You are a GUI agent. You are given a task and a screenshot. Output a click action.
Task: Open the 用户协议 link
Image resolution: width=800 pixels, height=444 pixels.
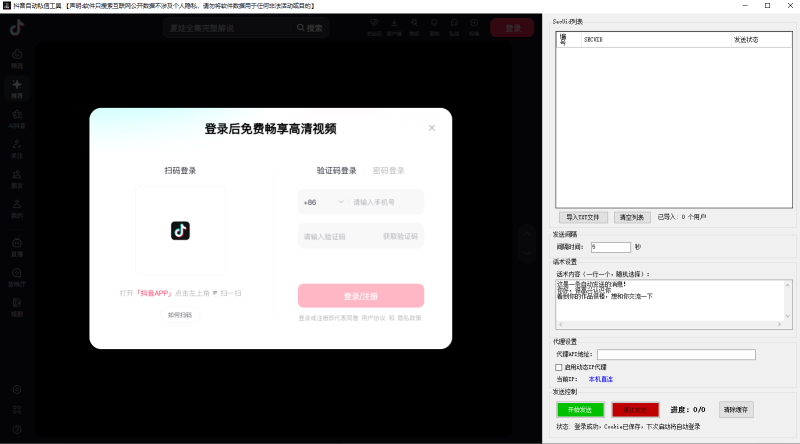[373, 318]
